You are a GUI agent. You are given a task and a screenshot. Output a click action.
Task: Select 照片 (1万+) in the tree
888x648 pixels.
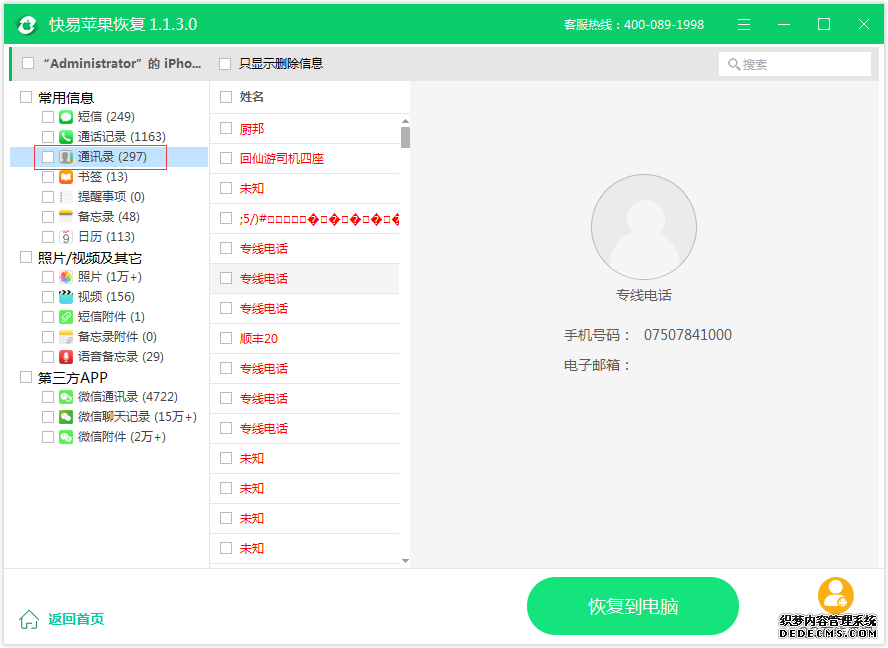click(x=110, y=277)
